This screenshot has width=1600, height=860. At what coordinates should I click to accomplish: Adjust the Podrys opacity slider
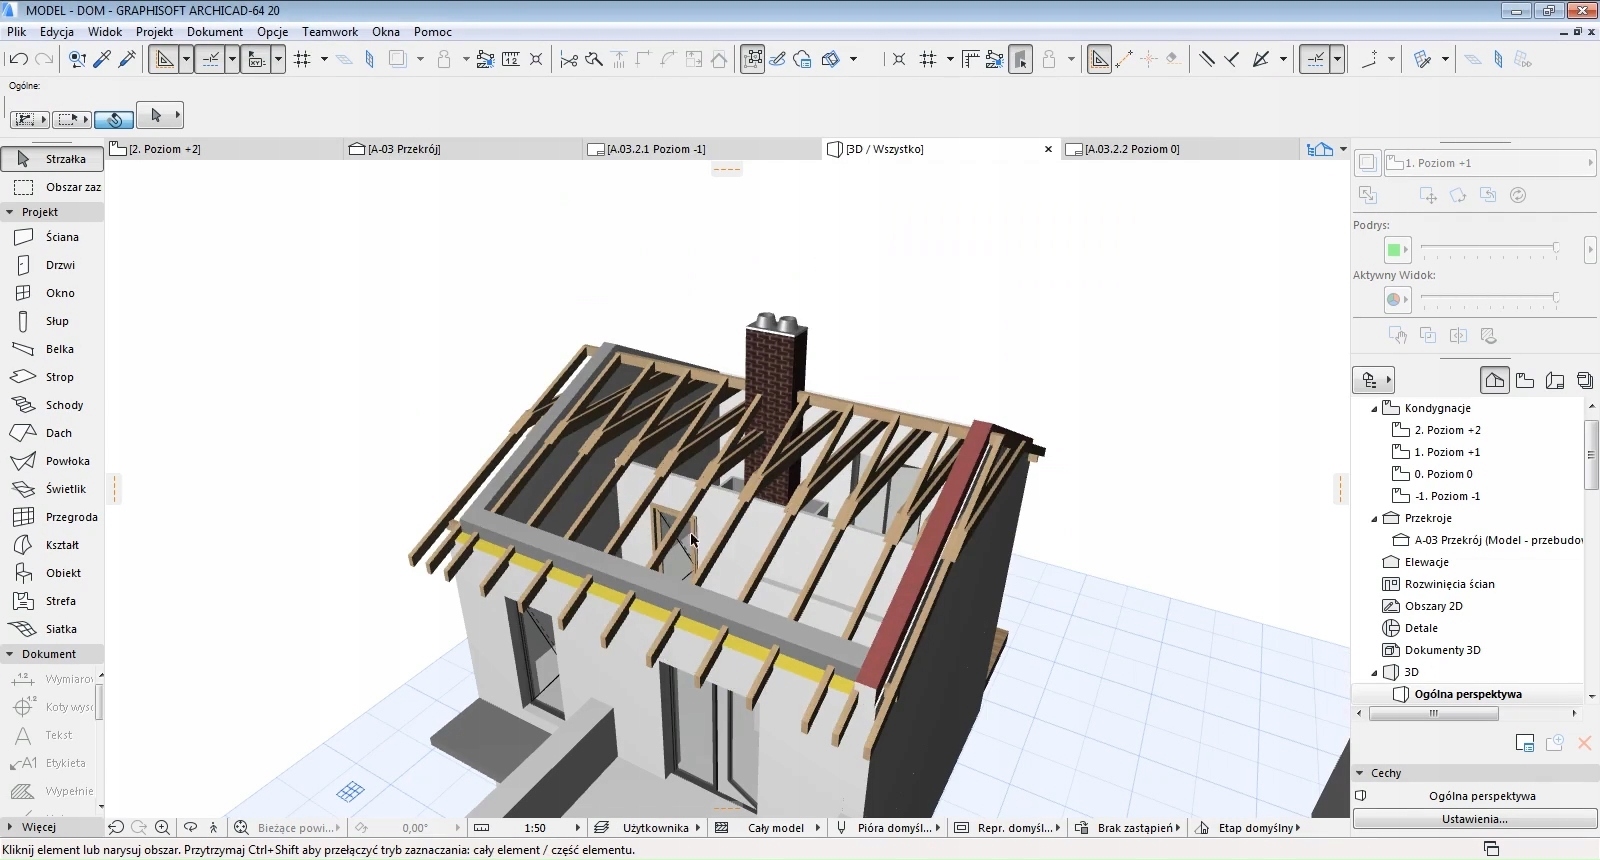pos(1555,248)
